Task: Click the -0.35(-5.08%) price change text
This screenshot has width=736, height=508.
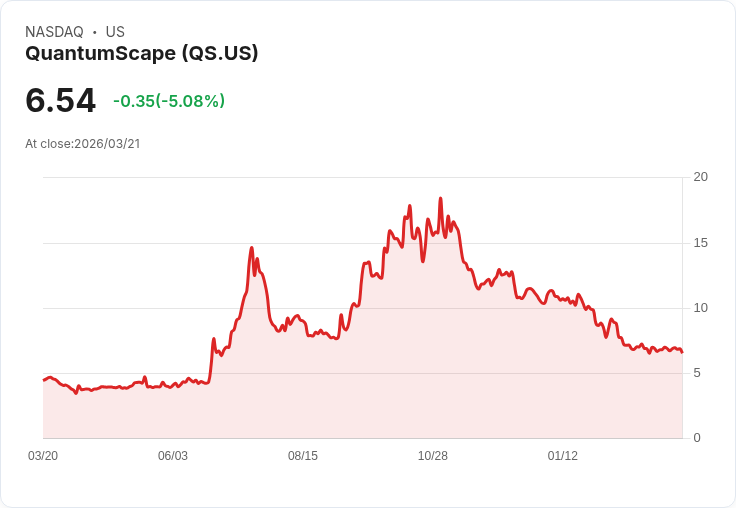Action: [169, 101]
